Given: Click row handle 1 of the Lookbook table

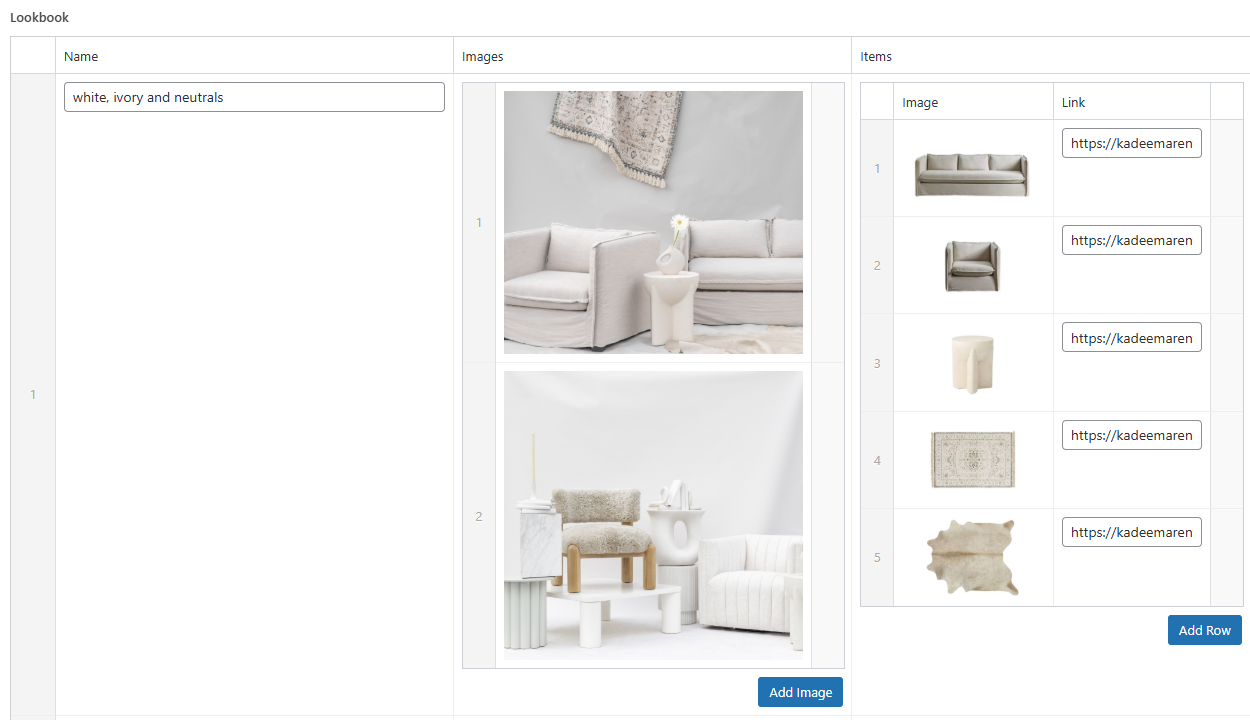Looking at the screenshot, I should (x=33, y=395).
